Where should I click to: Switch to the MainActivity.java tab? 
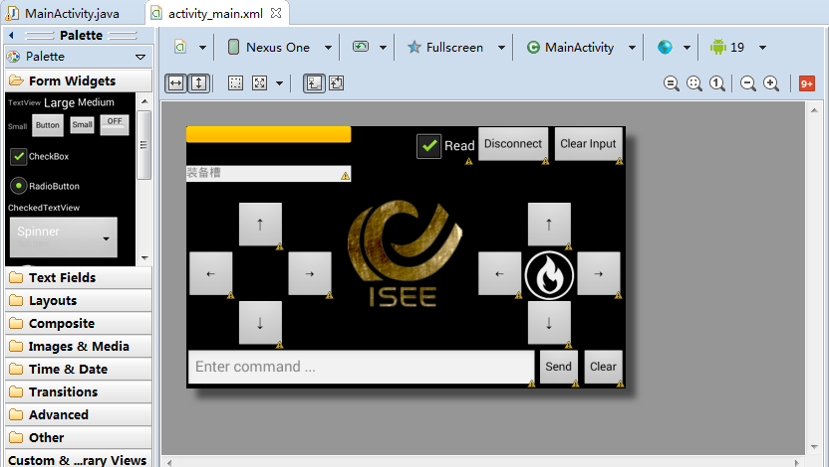click(72, 13)
